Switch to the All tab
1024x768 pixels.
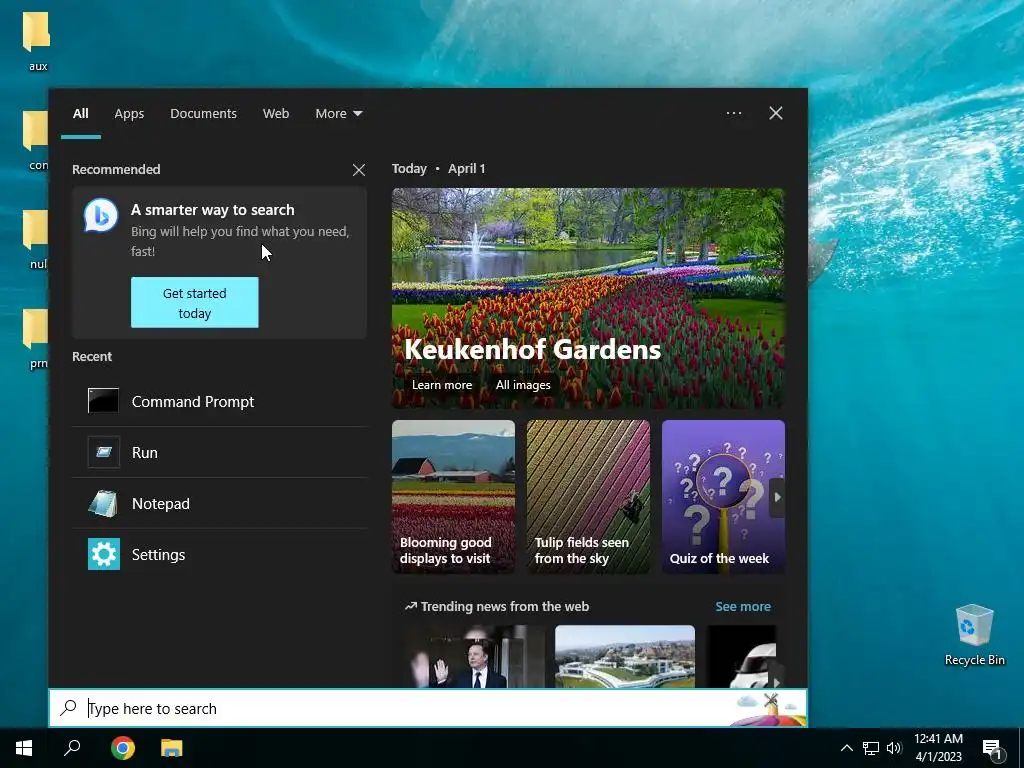[81, 114]
